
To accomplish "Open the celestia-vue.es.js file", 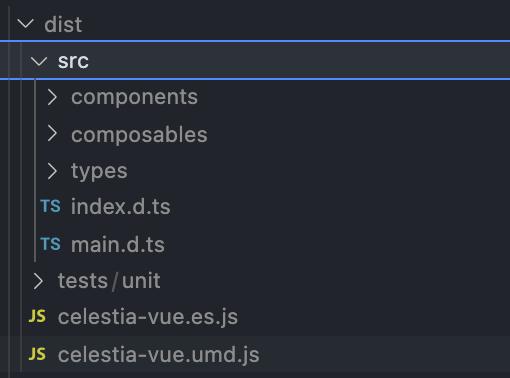I will pyautogui.click(x=148, y=317).
